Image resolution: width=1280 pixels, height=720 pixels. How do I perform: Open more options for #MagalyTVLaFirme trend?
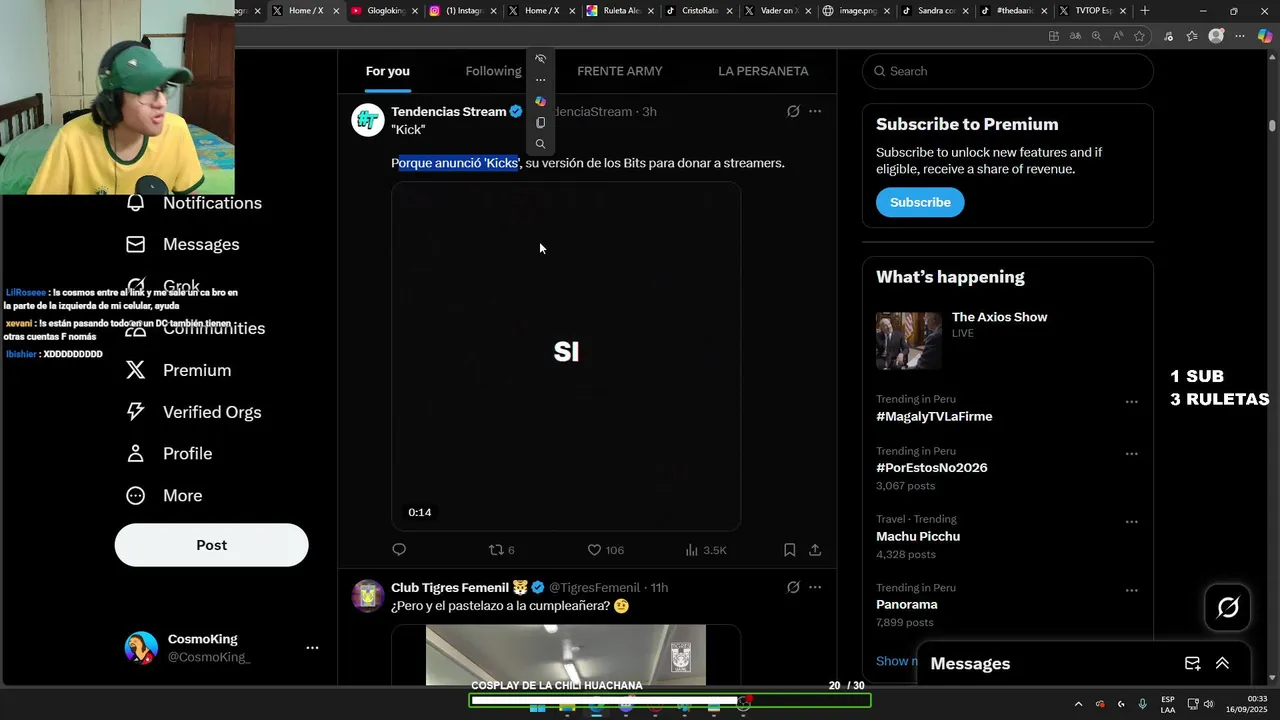pyautogui.click(x=1131, y=402)
